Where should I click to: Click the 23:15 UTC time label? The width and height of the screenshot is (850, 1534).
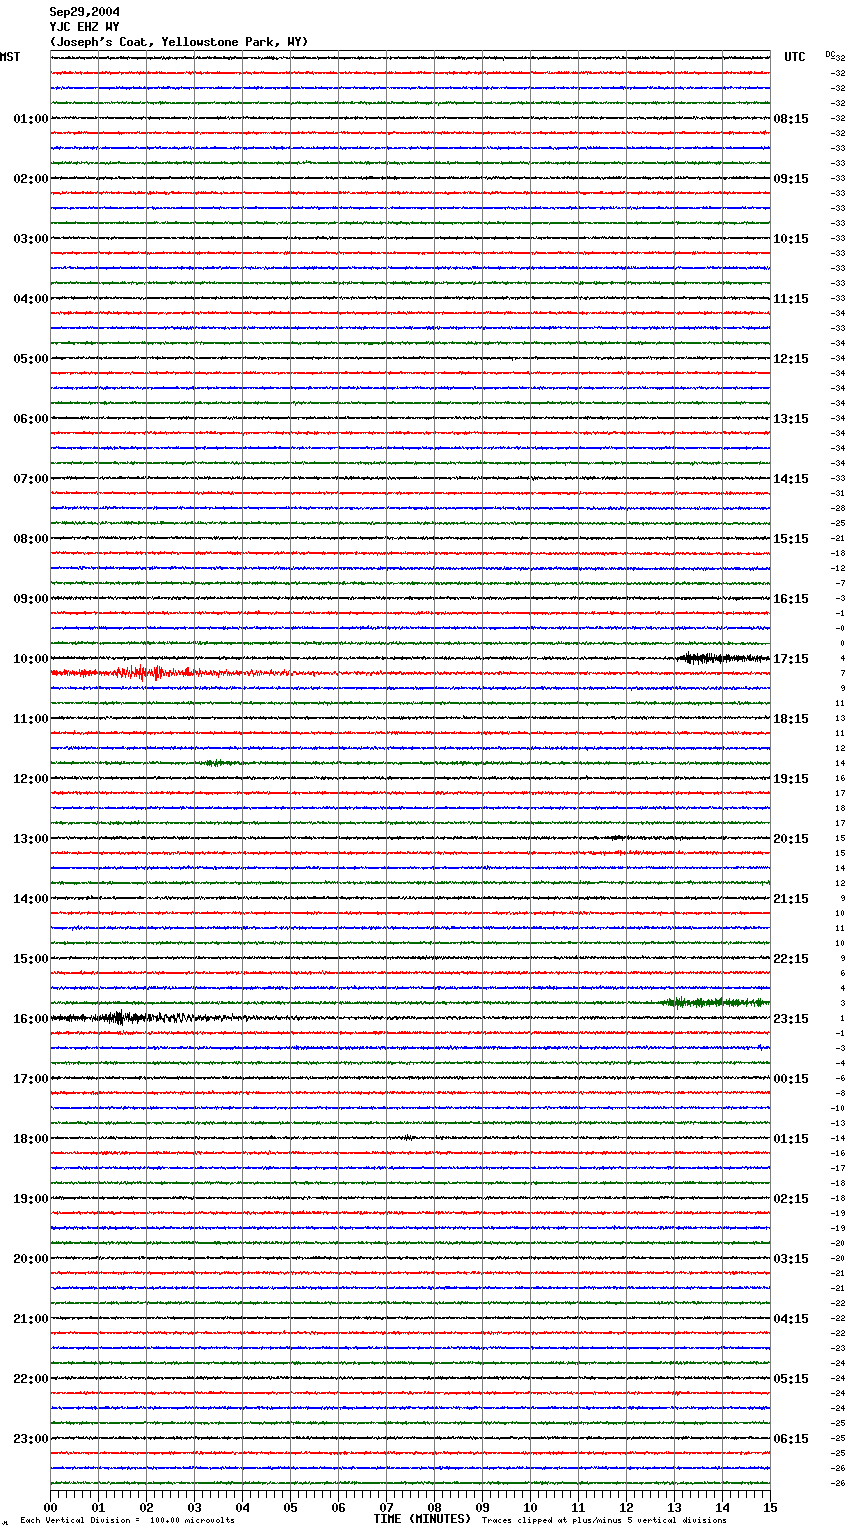(791, 1019)
